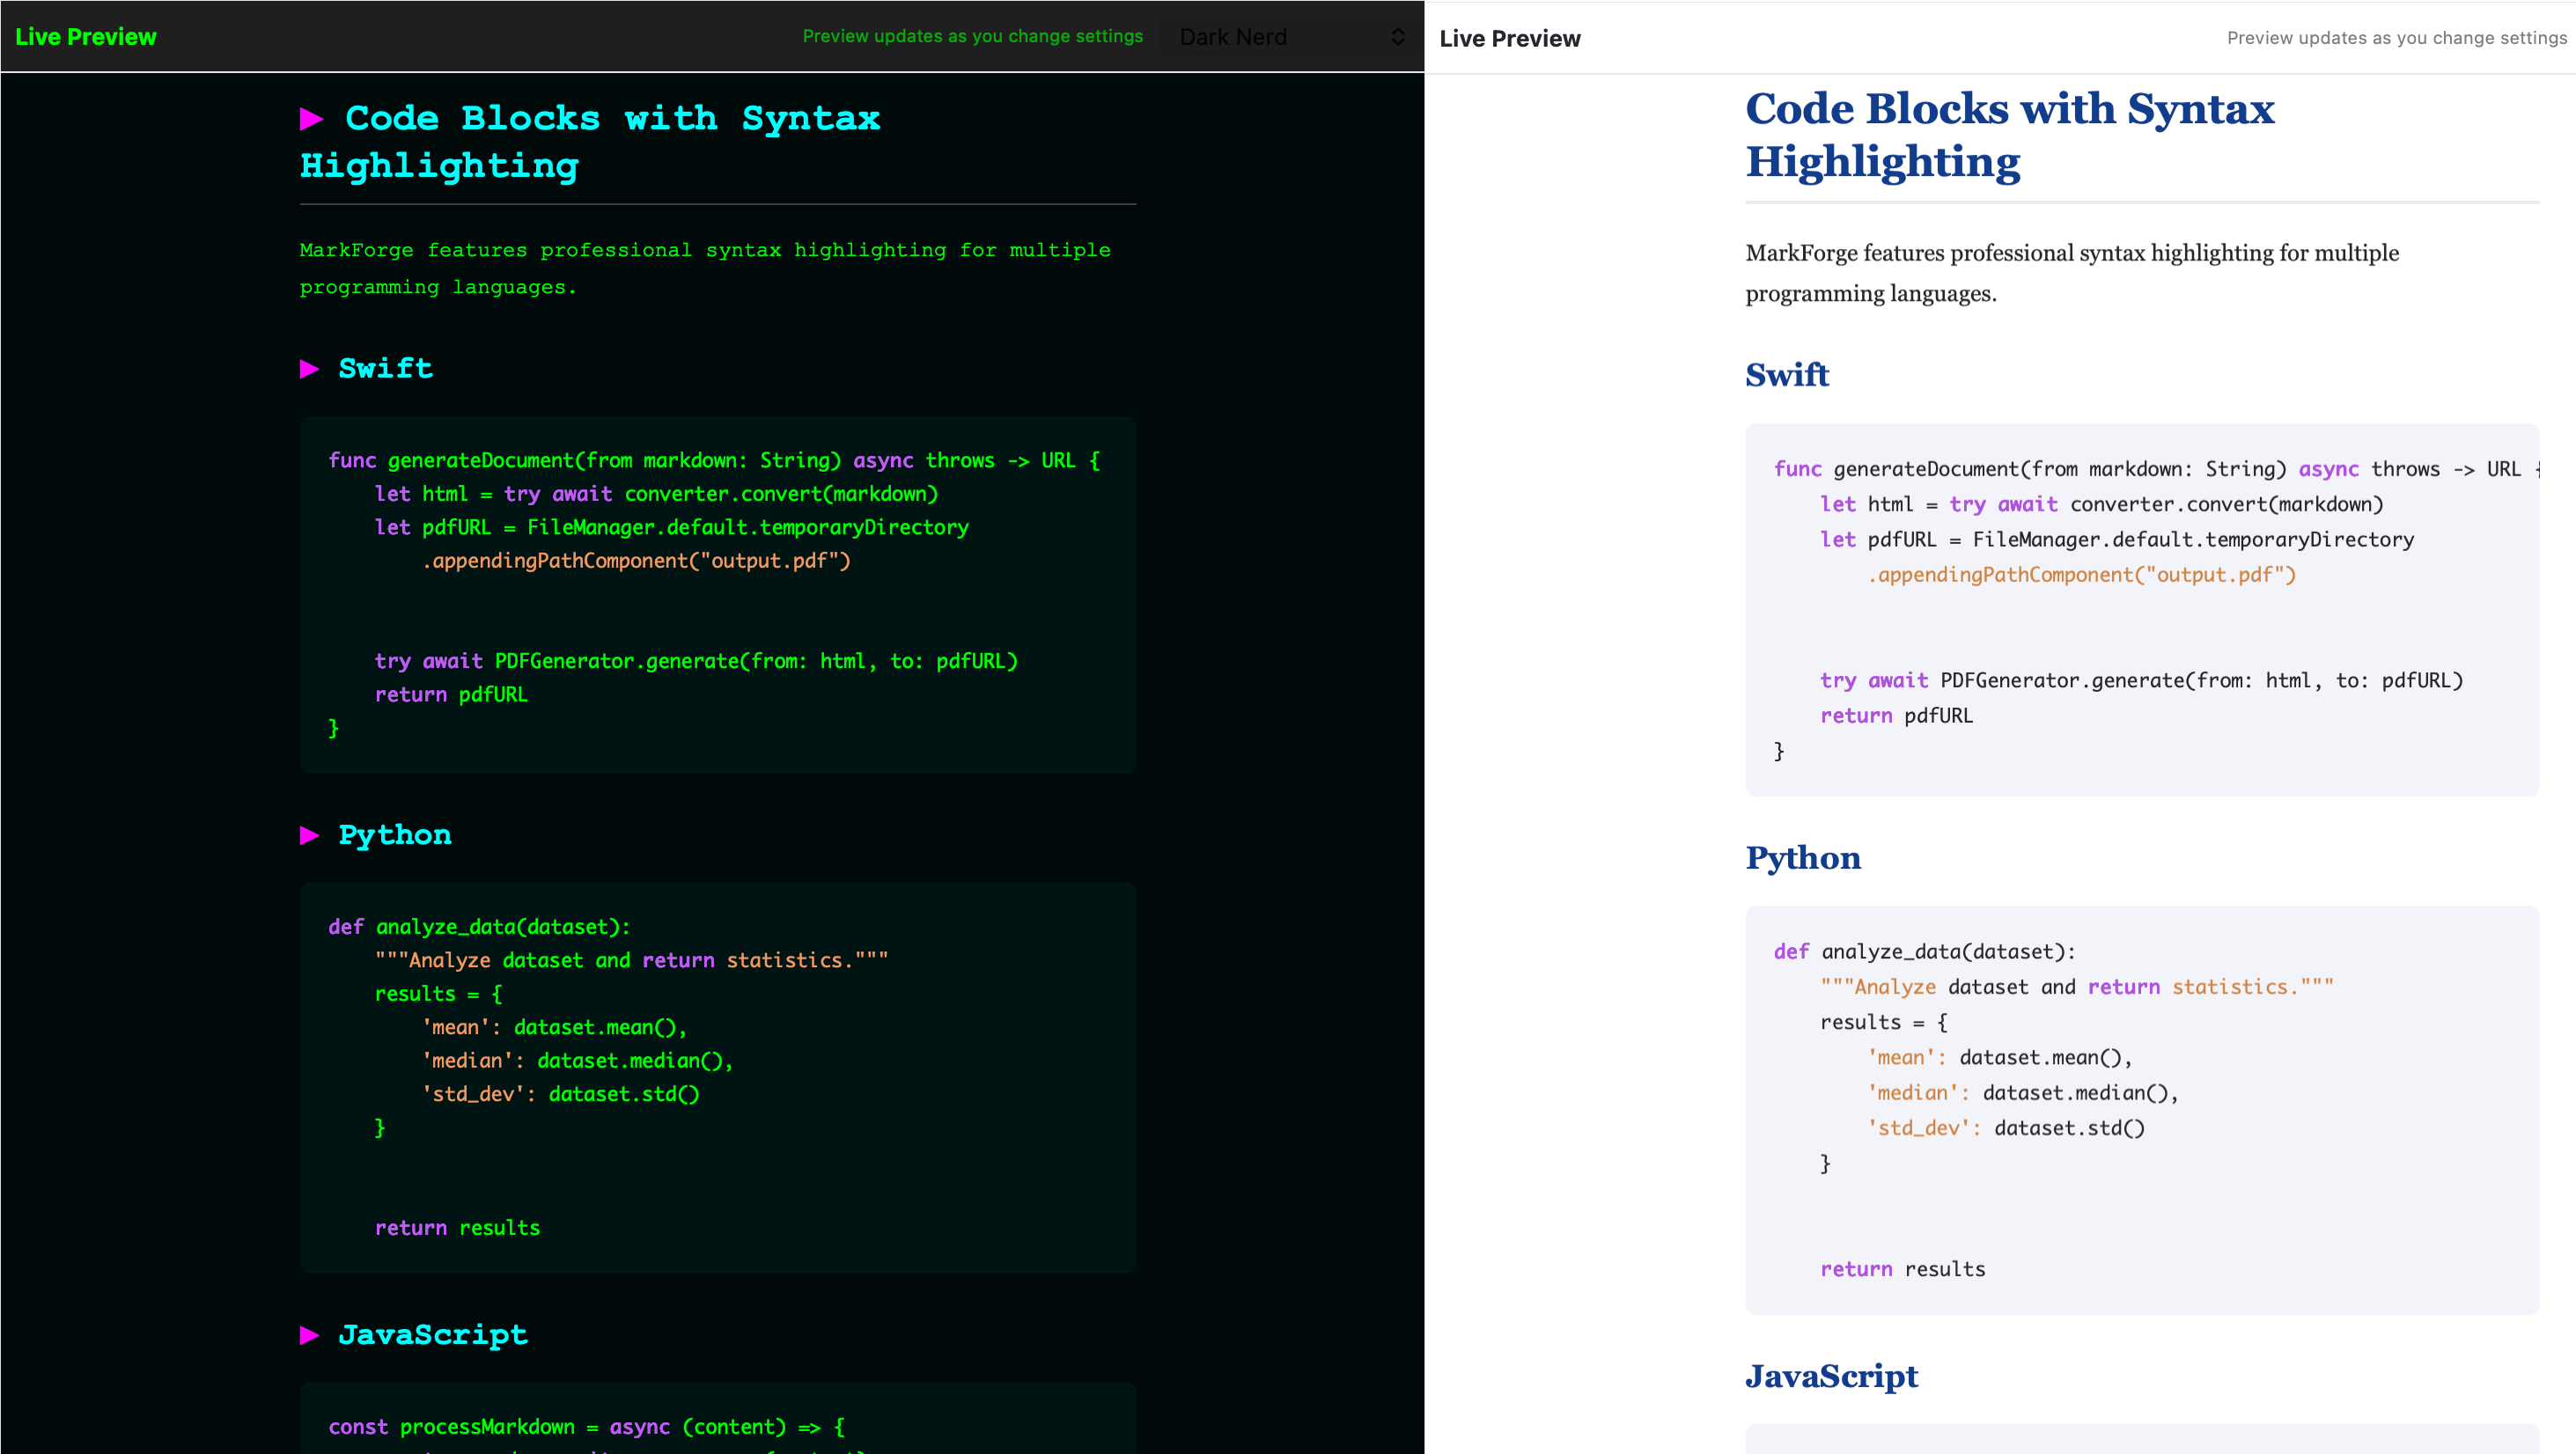Click 'let html = try await' line in dark preview
The width and height of the screenshot is (2576, 1454).
[x=656, y=494]
